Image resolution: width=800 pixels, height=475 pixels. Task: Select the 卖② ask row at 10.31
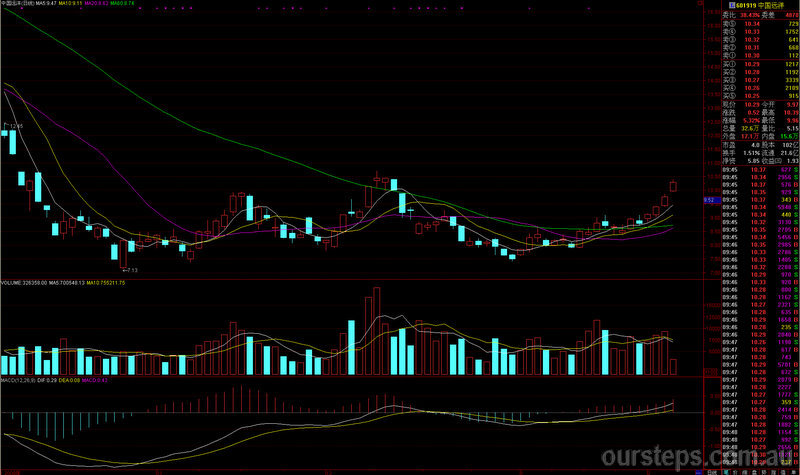pos(761,47)
